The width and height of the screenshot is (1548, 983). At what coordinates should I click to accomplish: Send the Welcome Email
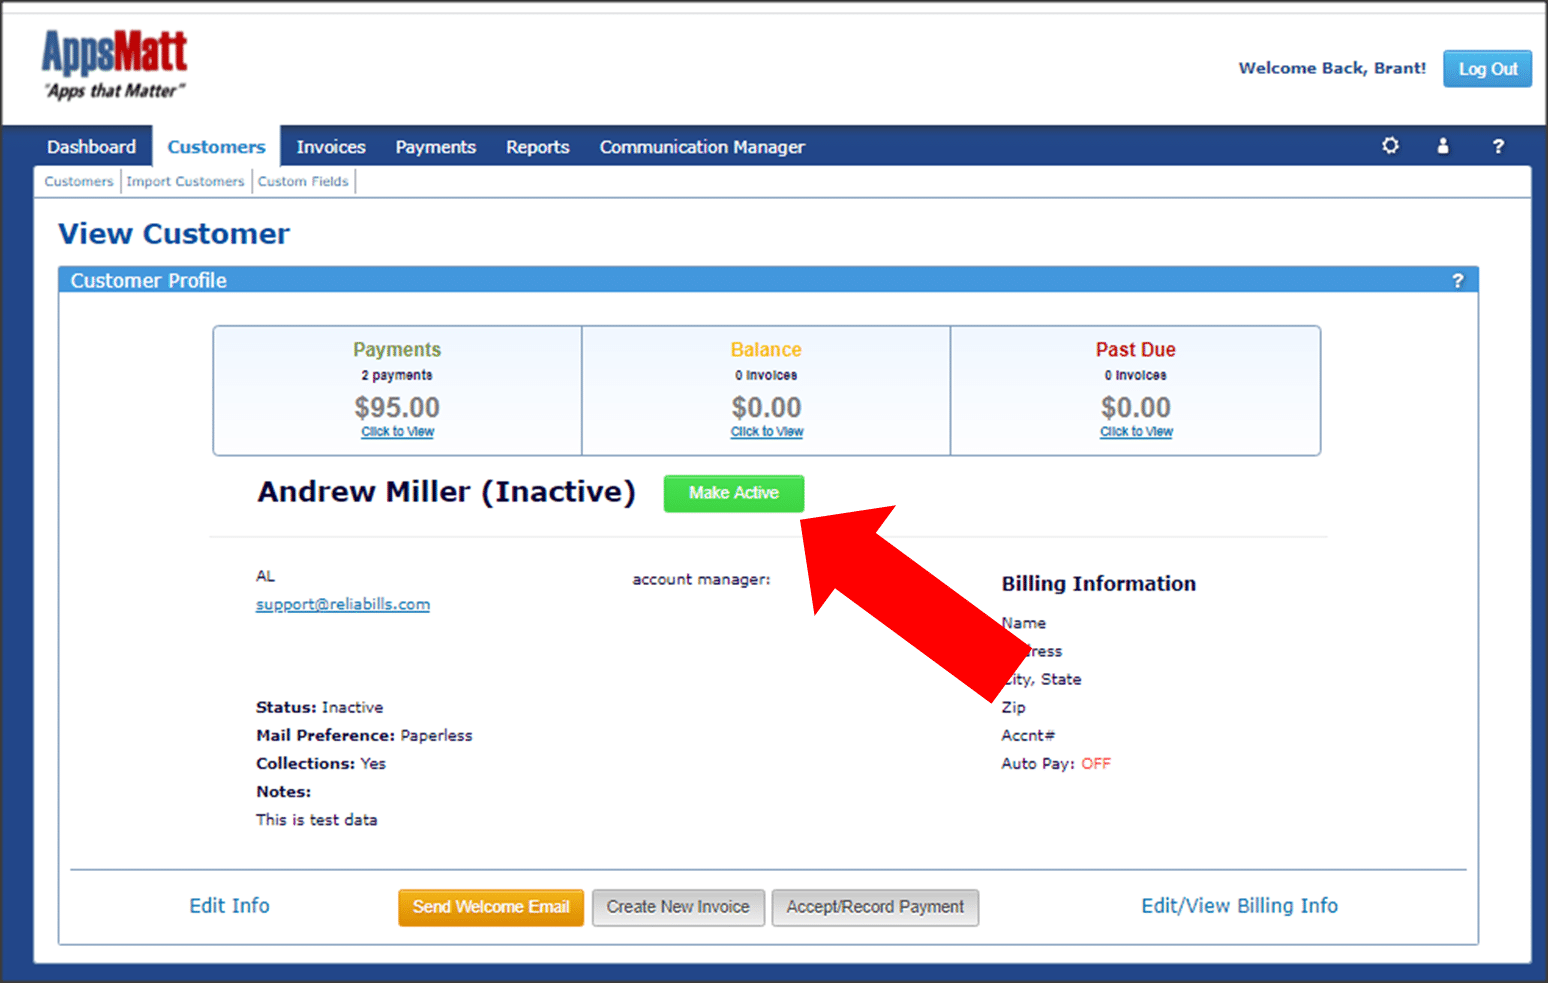coord(491,907)
